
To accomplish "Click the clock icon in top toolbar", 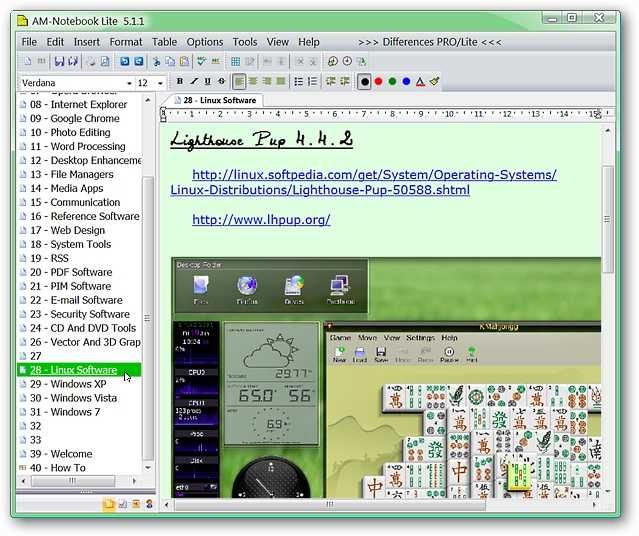I will 347,61.
